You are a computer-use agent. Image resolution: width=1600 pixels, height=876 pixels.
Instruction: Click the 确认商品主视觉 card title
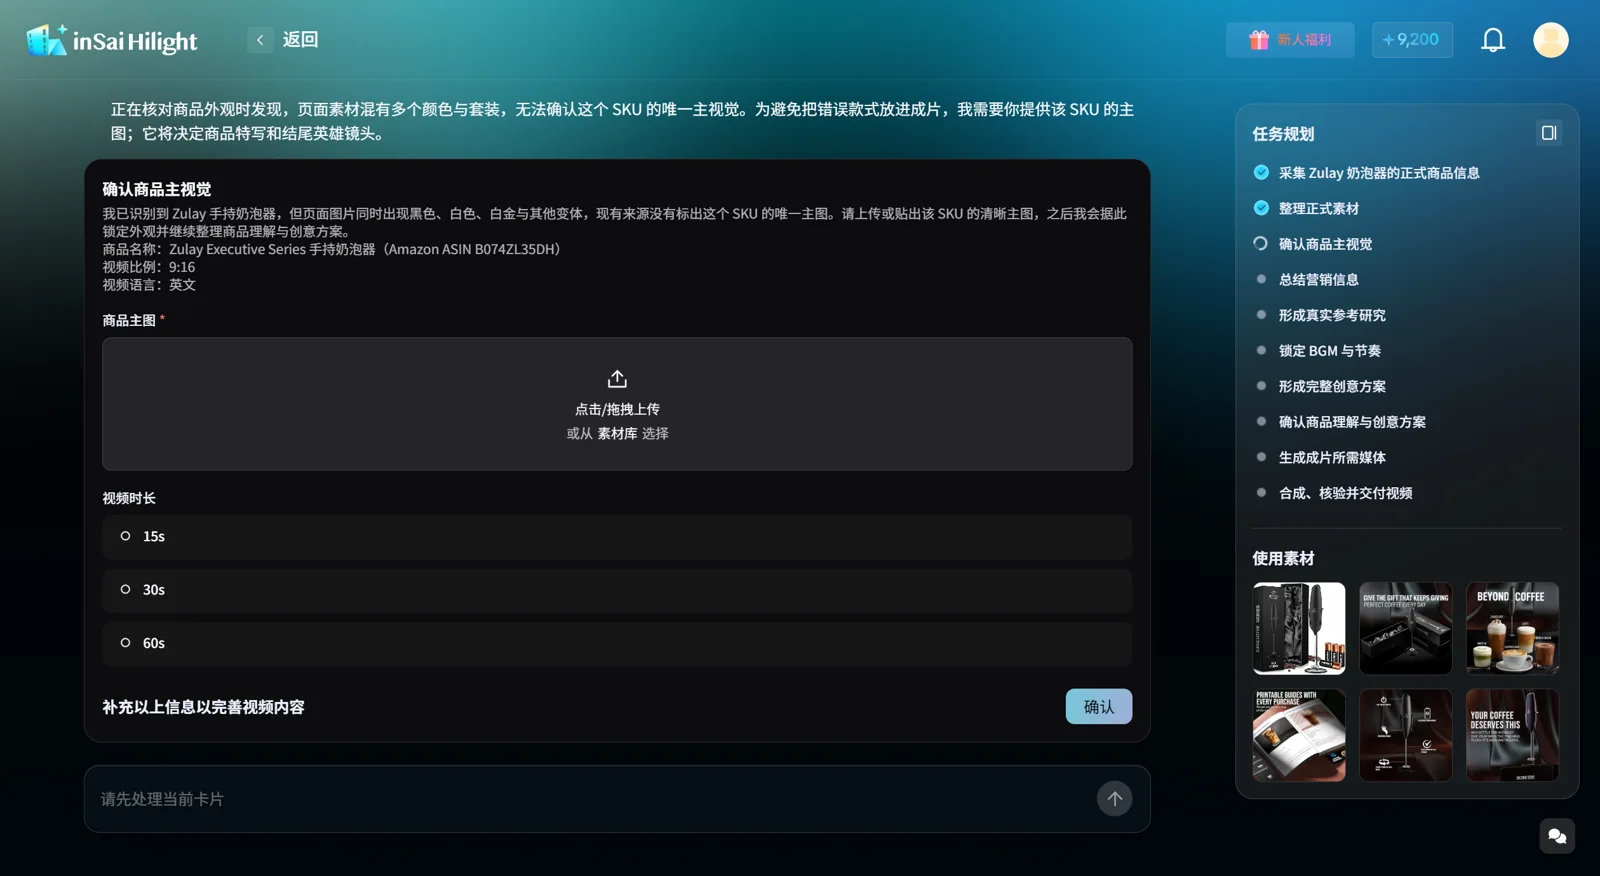pyautogui.click(x=157, y=189)
